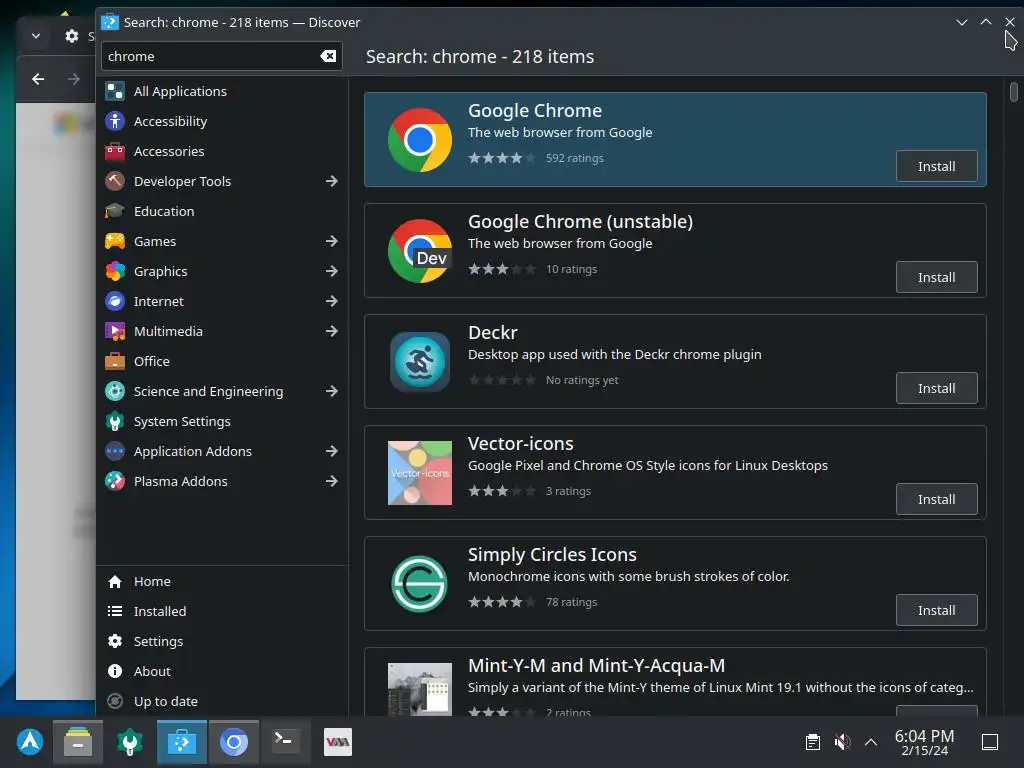Expand Internet subcategories arrow
The image size is (1024, 768).
pyautogui.click(x=332, y=302)
